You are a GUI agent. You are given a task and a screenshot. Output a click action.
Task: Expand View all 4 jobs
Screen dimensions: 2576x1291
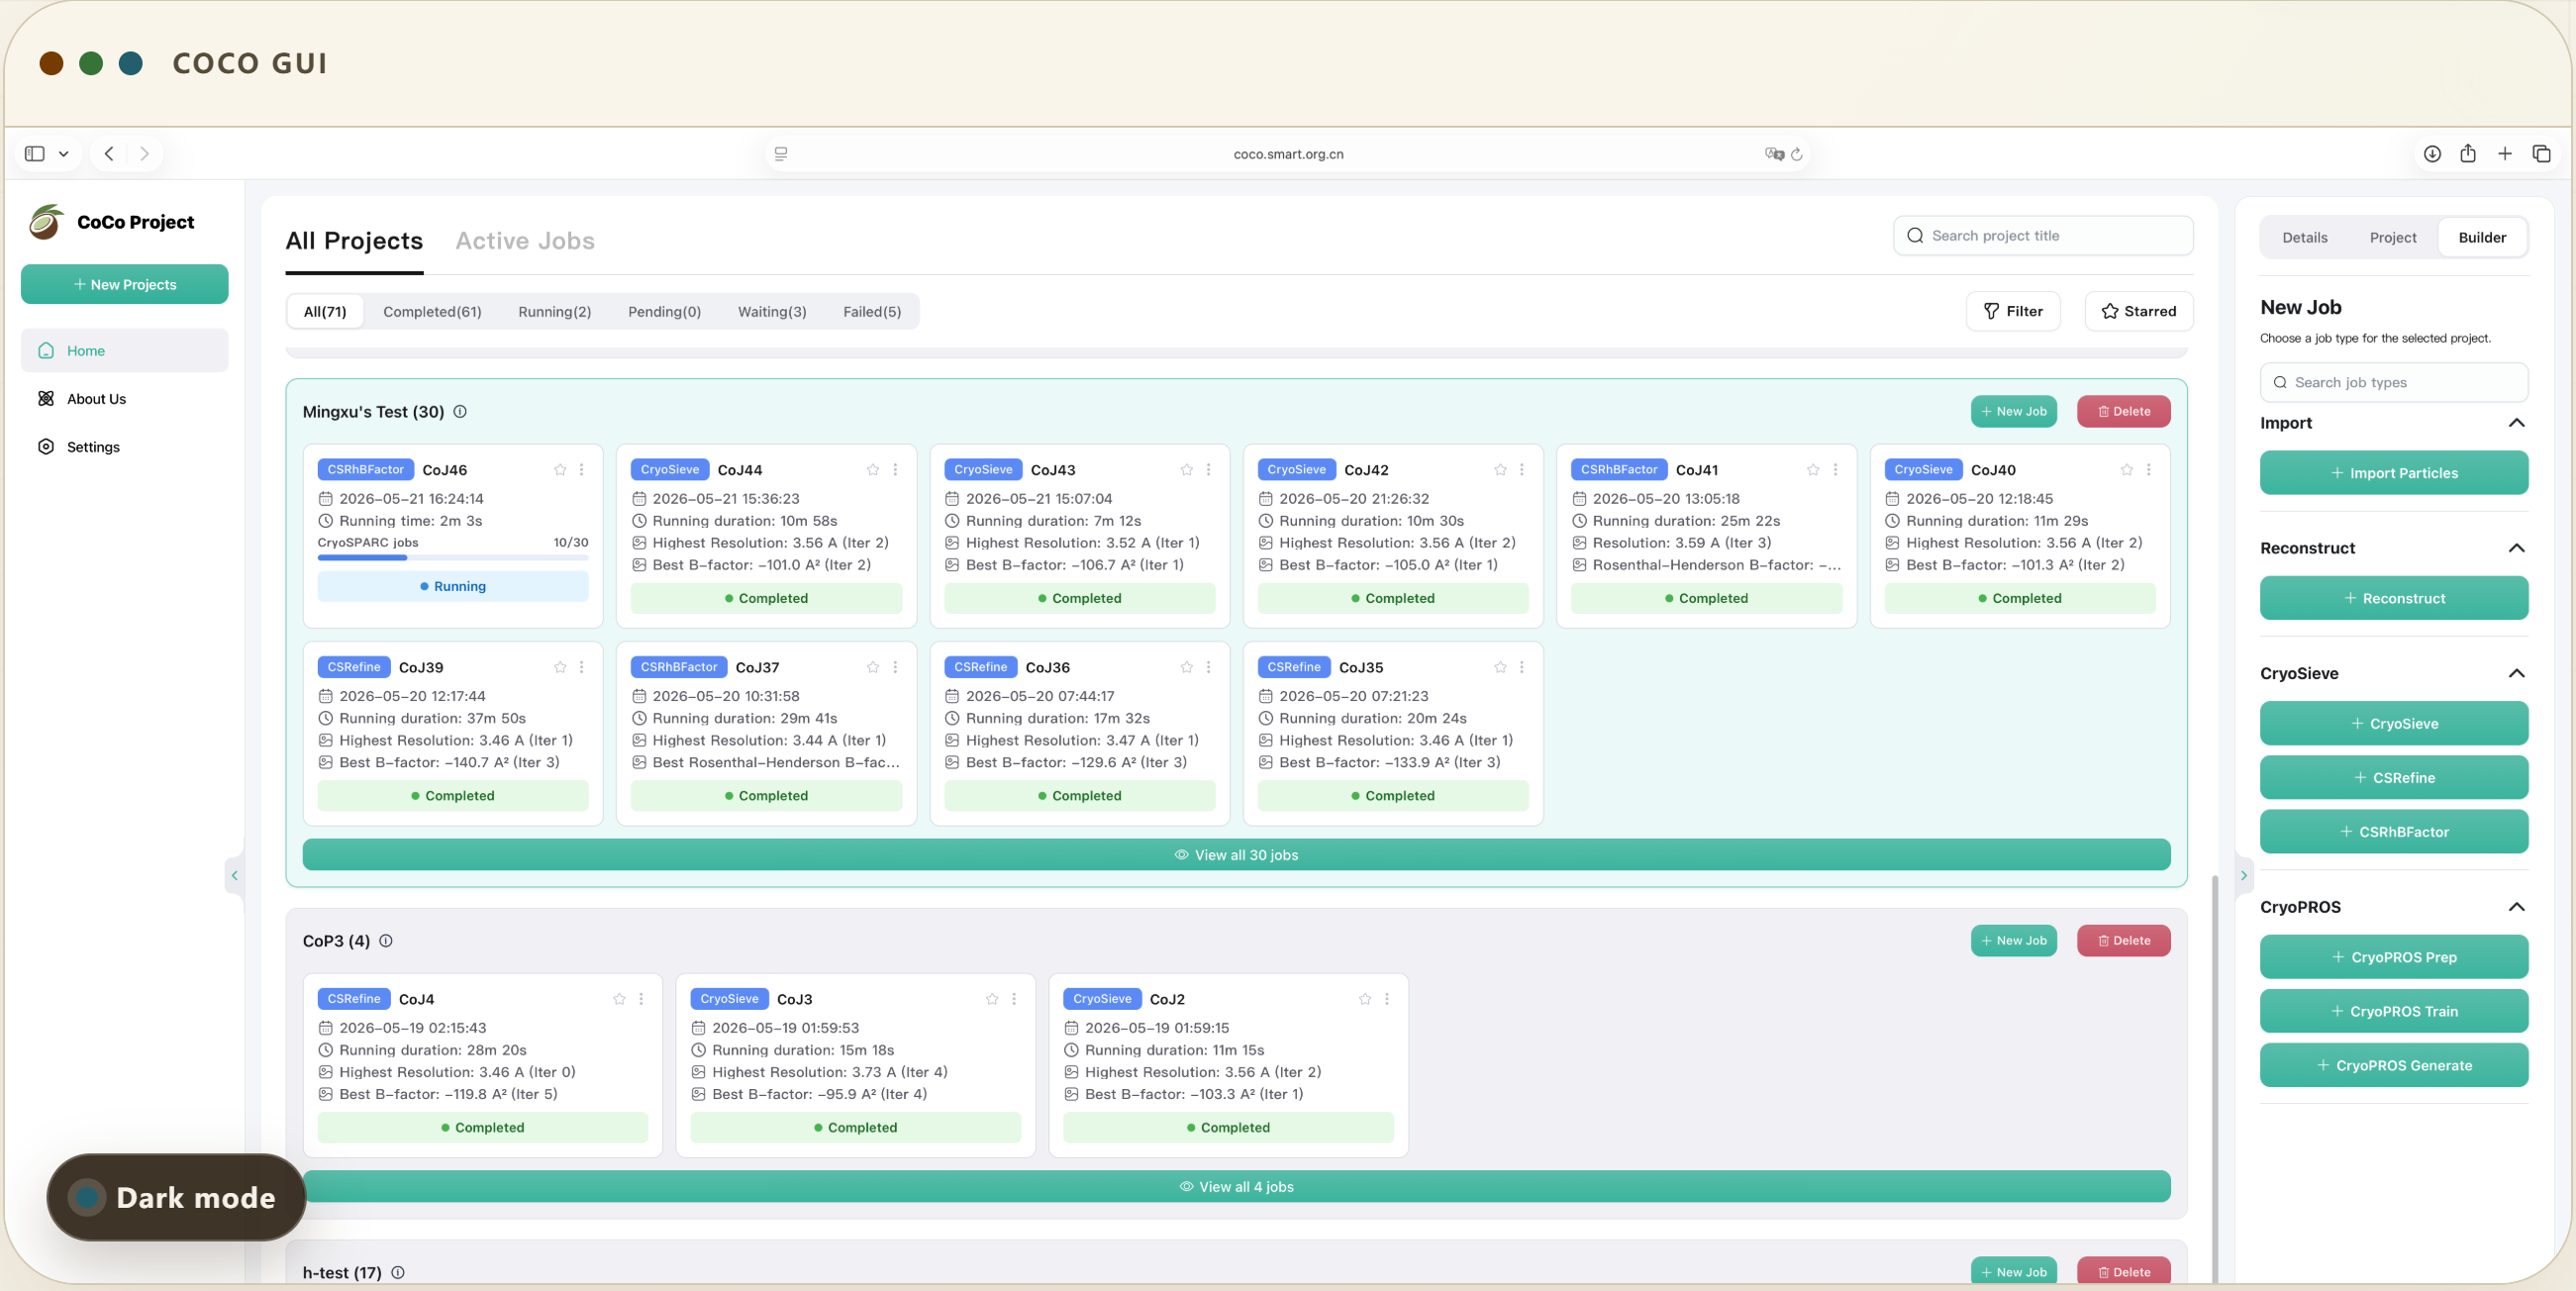(x=1236, y=1187)
